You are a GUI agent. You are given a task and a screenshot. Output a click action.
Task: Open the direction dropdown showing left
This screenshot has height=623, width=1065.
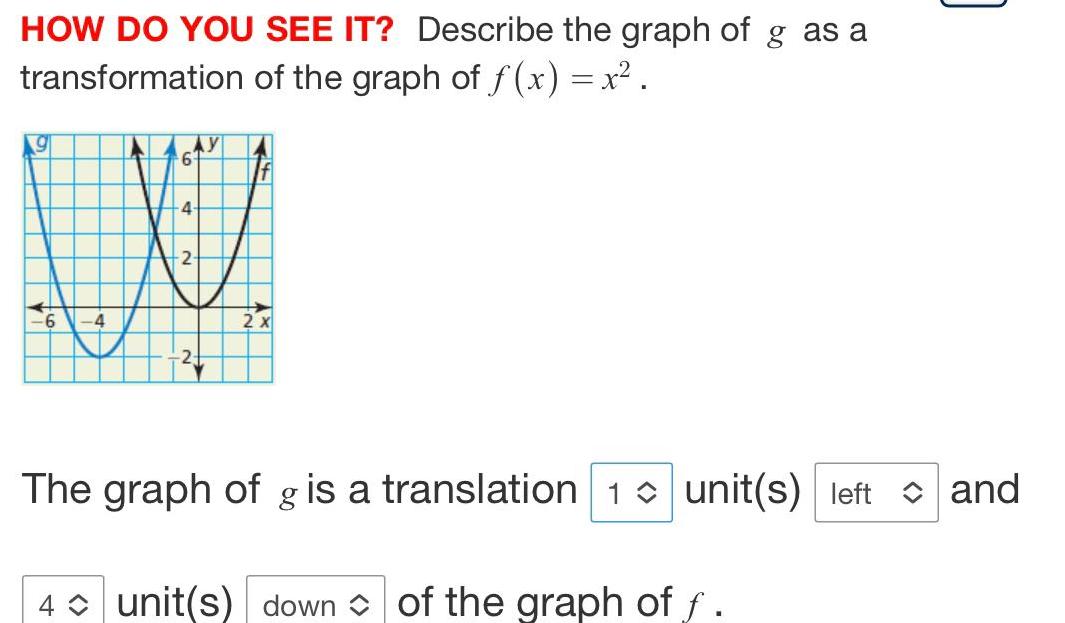click(875, 493)
